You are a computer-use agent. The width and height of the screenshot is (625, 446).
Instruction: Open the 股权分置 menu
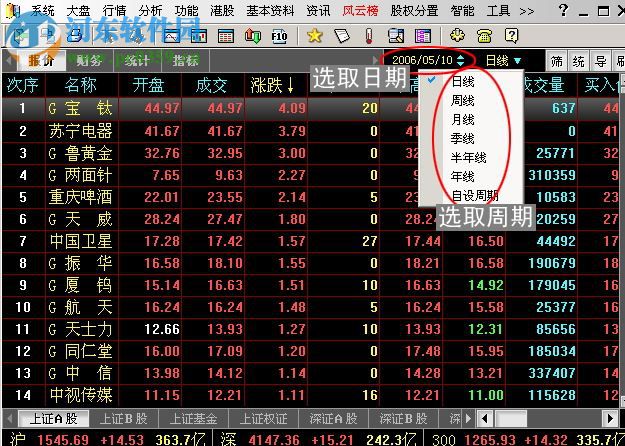[x=414, y=10]
